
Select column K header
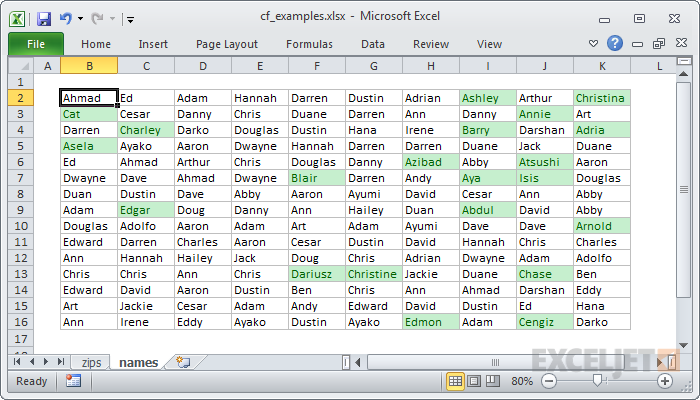602,66
